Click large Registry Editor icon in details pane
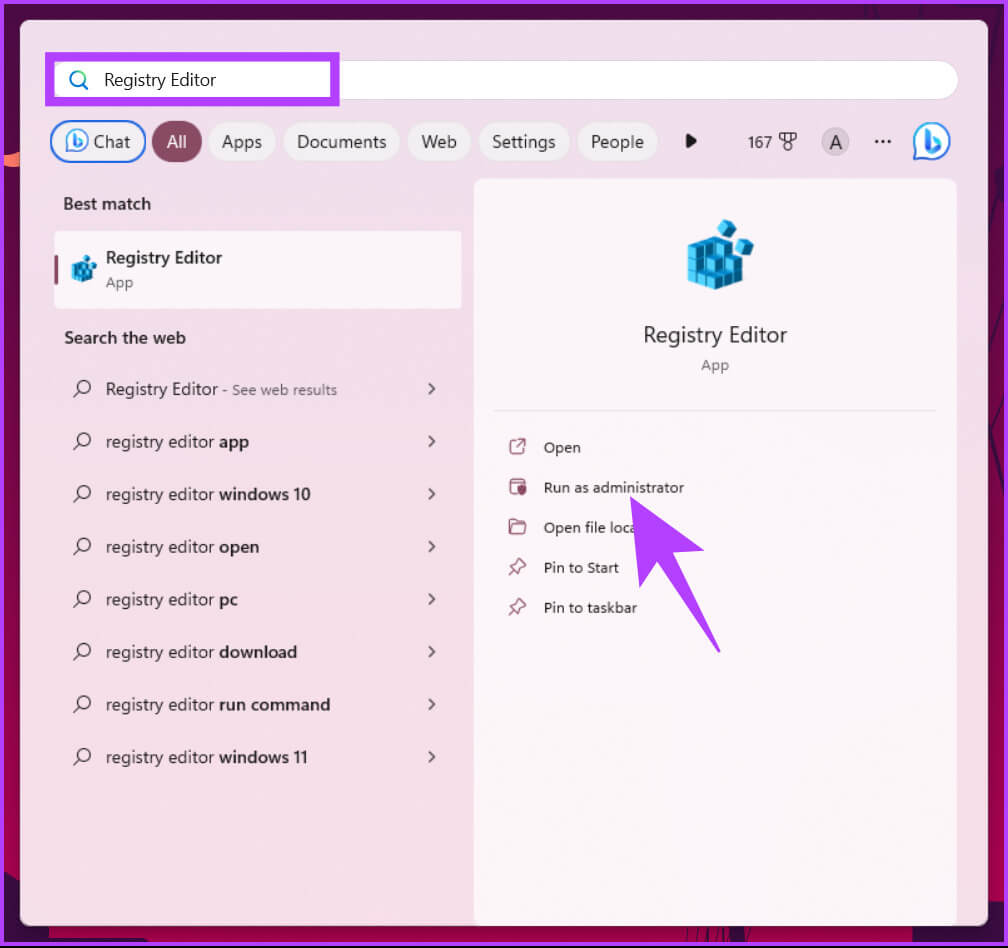 pyautogui.click(x=719, y=255)
